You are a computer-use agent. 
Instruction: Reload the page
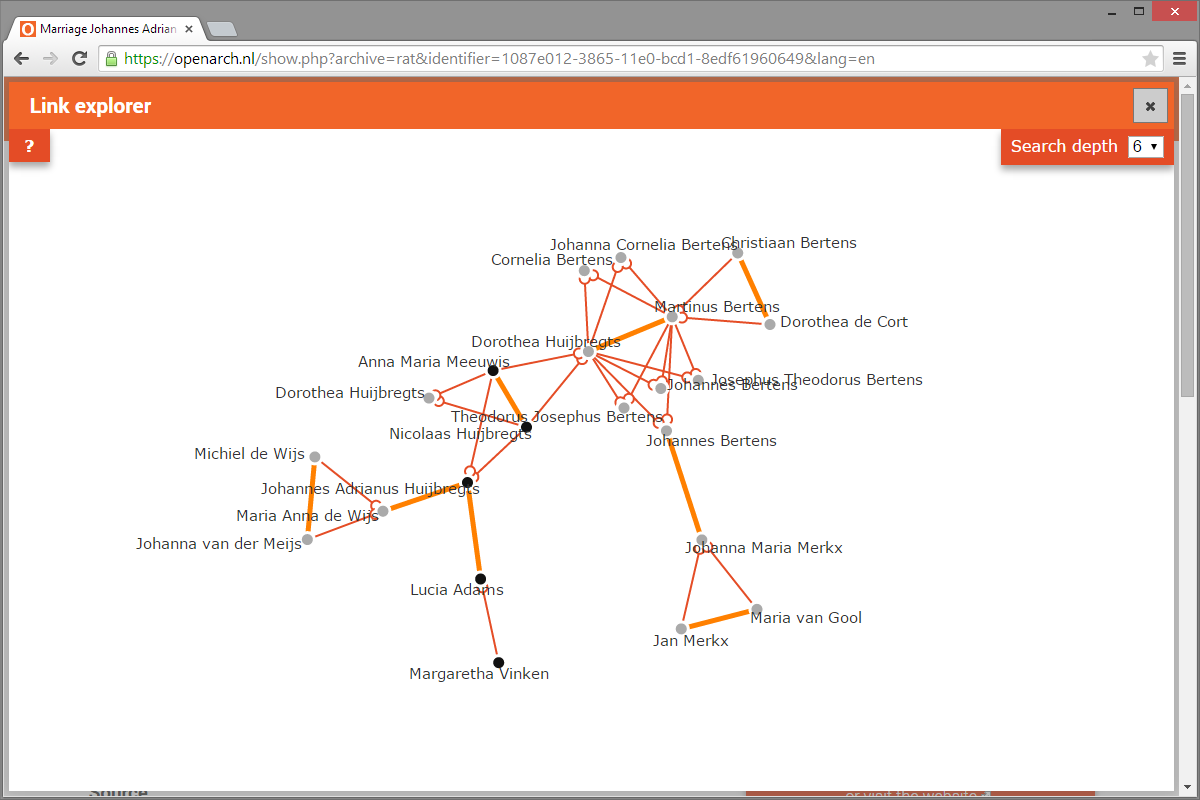[x=80, y=58]
